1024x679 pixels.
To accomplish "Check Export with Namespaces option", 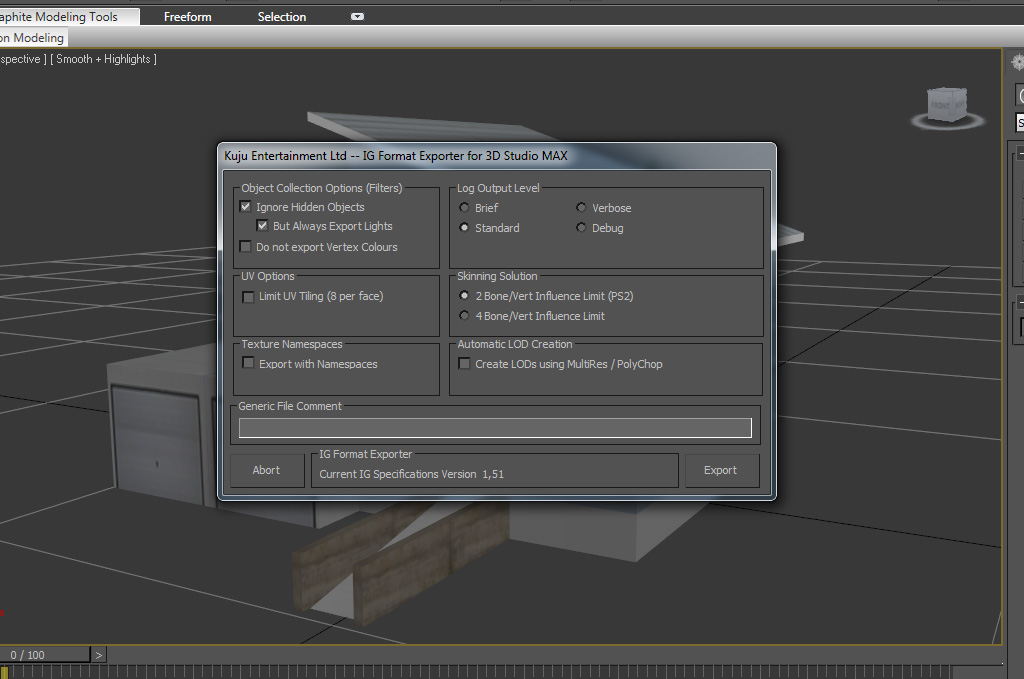I will click(x=249, y=364).
